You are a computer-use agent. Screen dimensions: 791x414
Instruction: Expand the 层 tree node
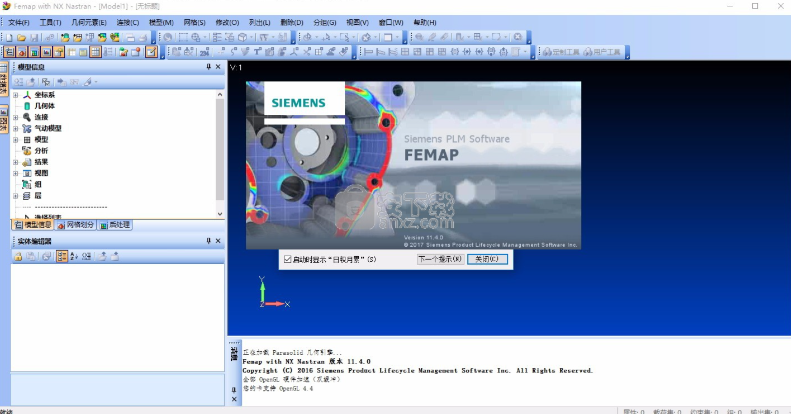pyautogui.click(x=16, y=196)
